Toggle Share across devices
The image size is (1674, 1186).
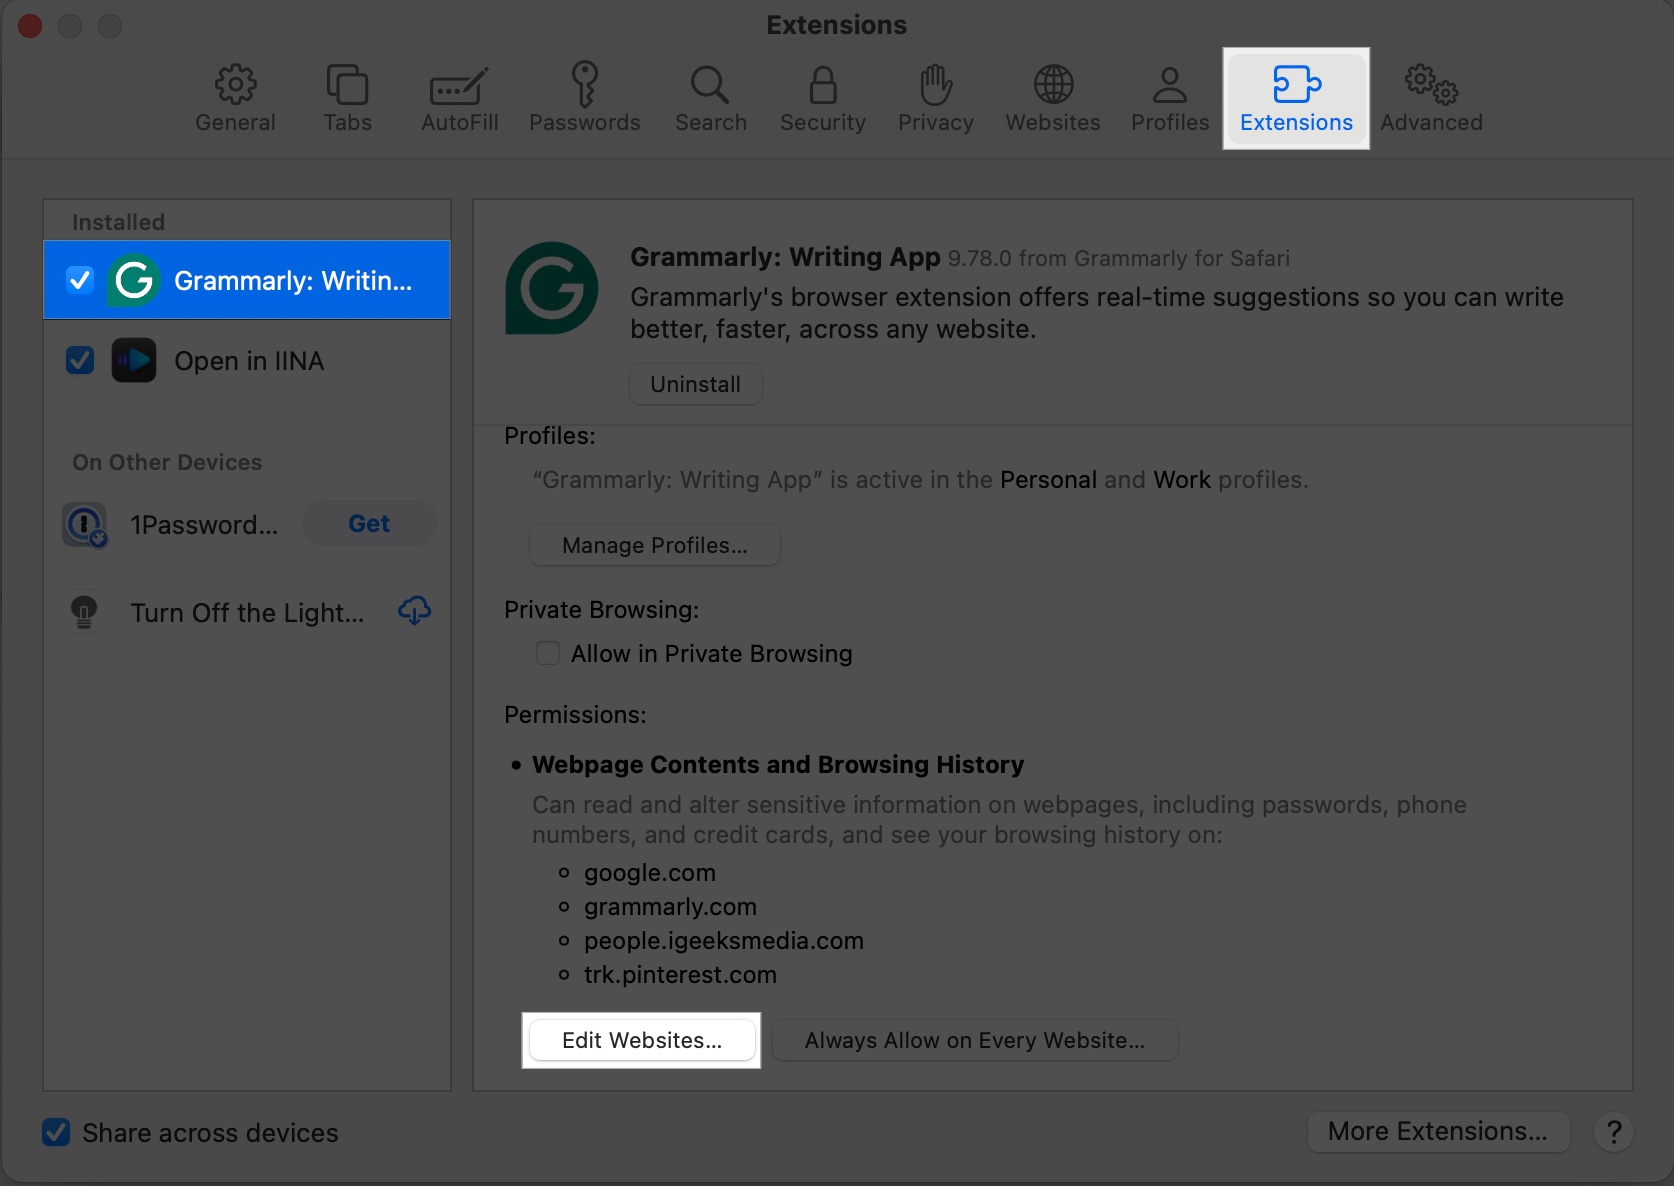57,1132
